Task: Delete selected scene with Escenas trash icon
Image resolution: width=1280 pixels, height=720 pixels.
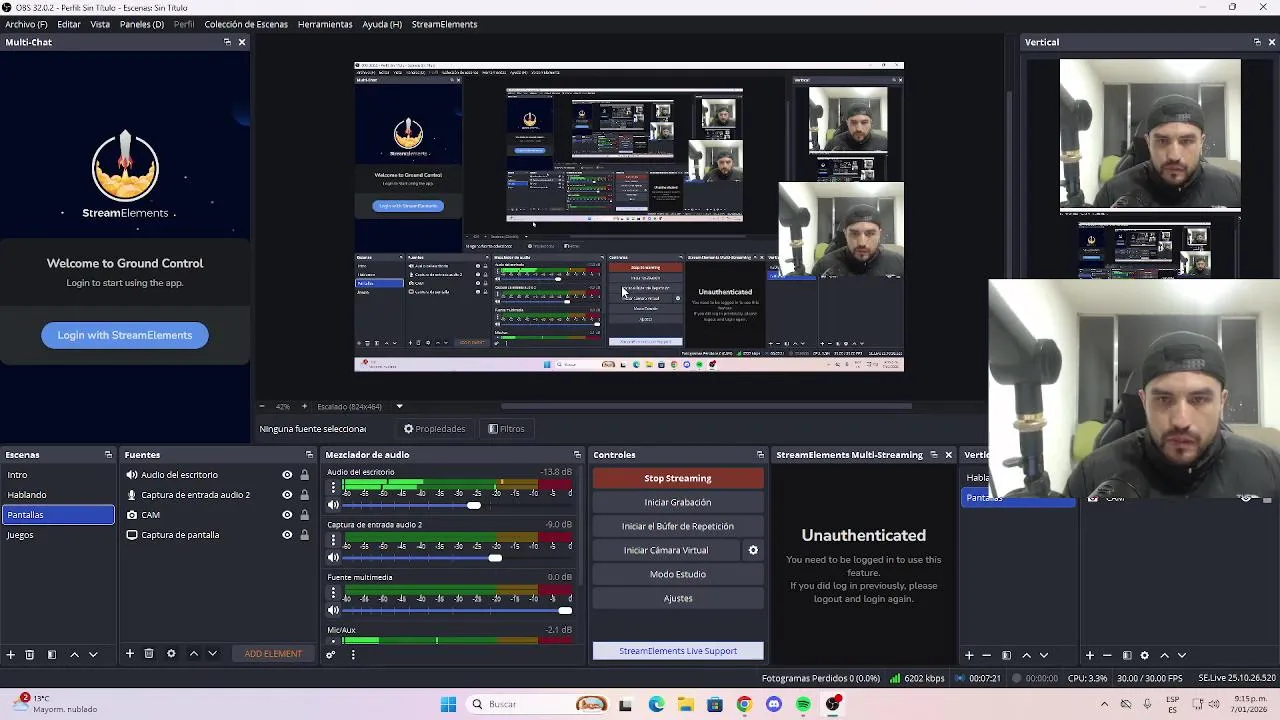Action: point(30,654)
